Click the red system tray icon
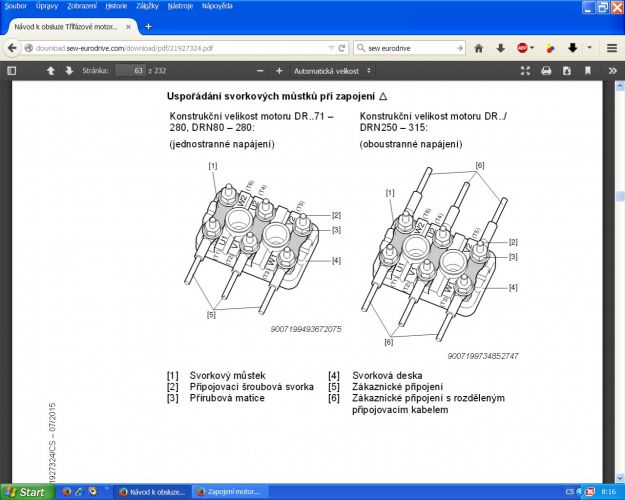625x500 pixels. pos(590,492)
